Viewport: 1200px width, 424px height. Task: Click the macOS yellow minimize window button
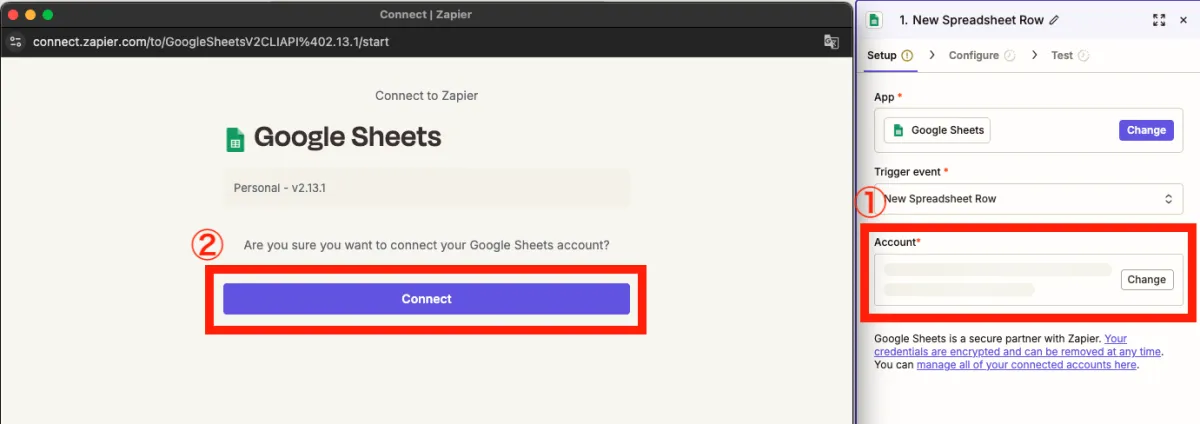coord(31,14)
